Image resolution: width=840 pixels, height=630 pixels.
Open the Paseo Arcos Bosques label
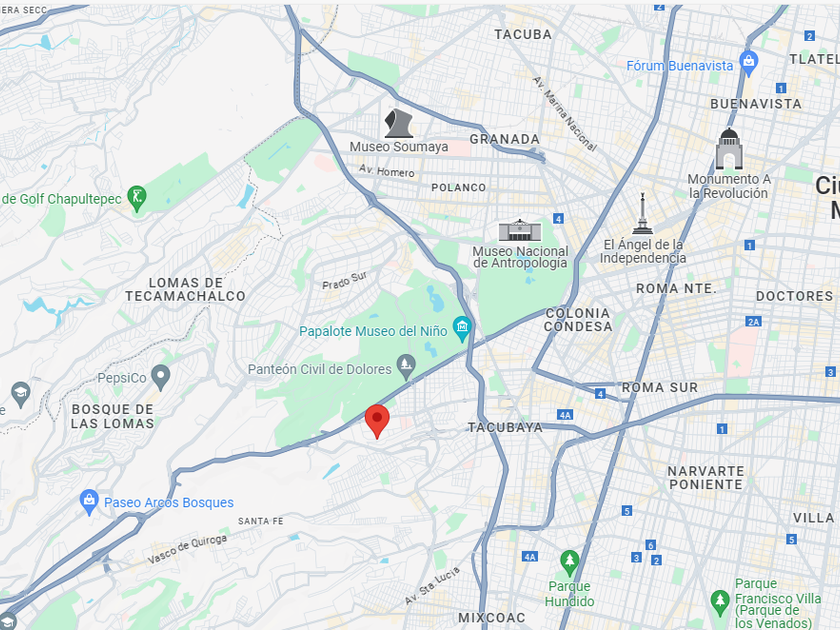pos(169,502)
